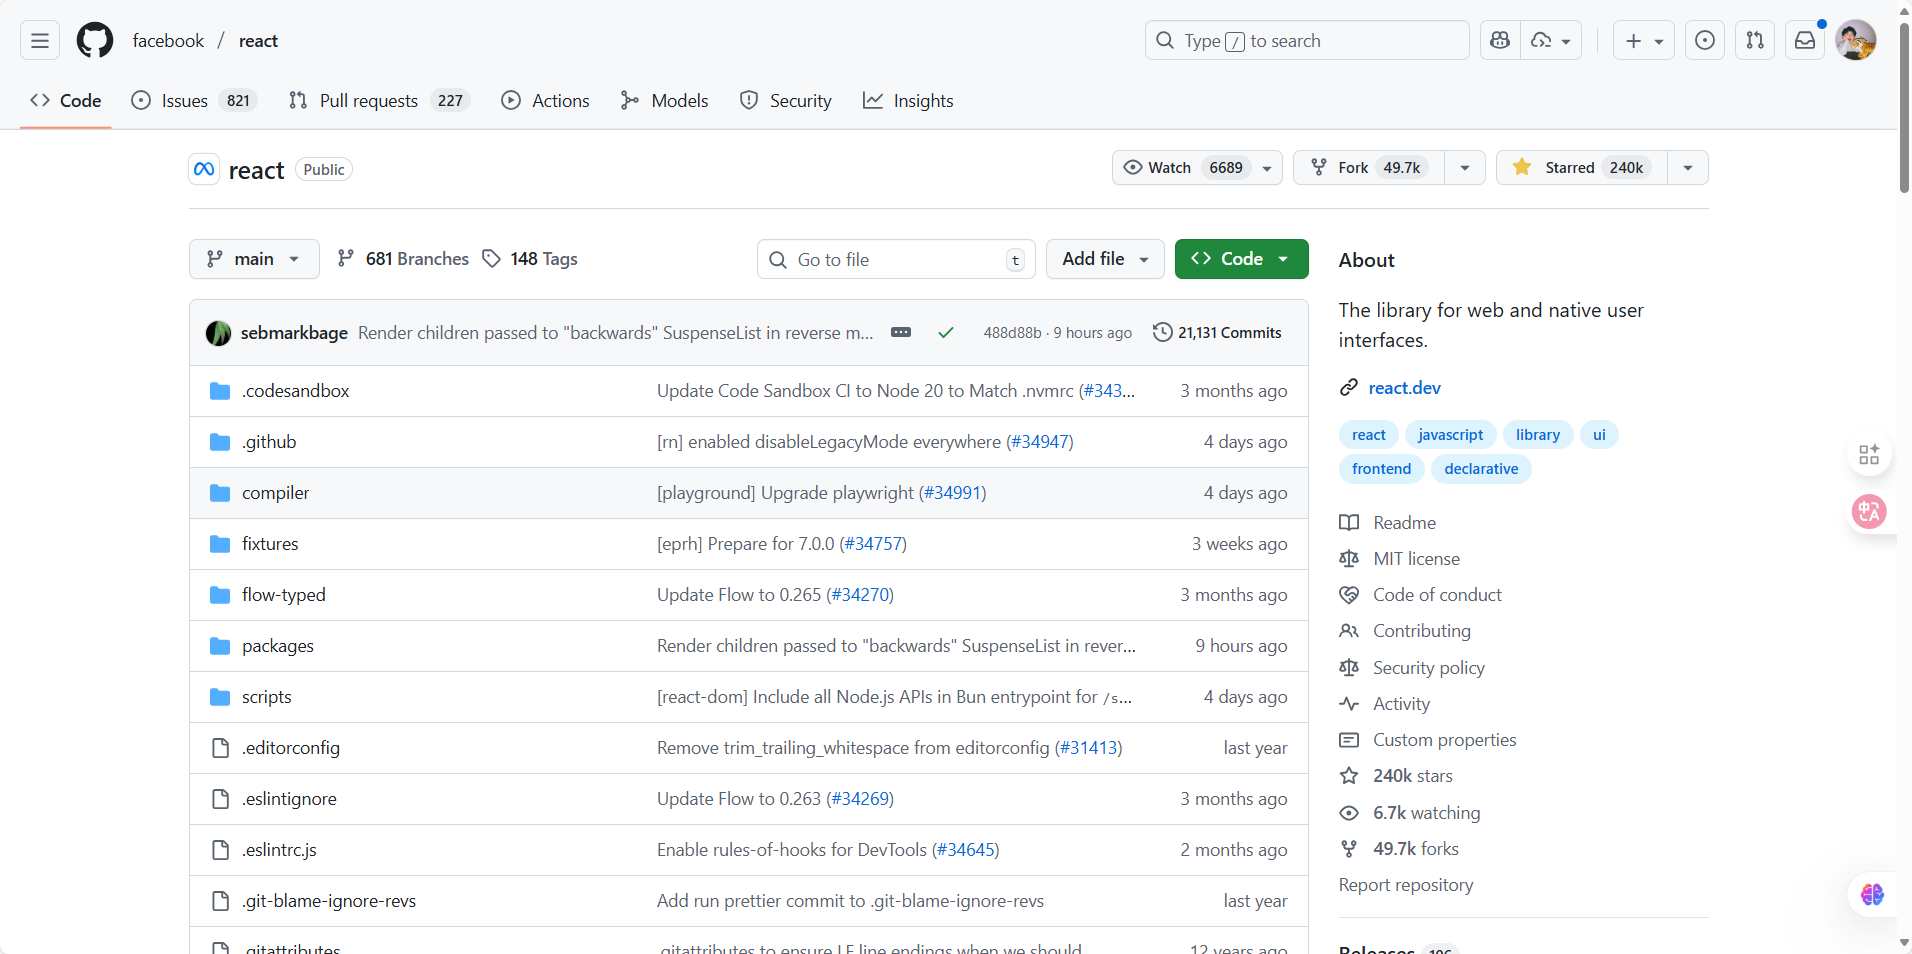Screen dimensions: 1912x954
Task: Click the Fork button
Action: coord(1369,168)
